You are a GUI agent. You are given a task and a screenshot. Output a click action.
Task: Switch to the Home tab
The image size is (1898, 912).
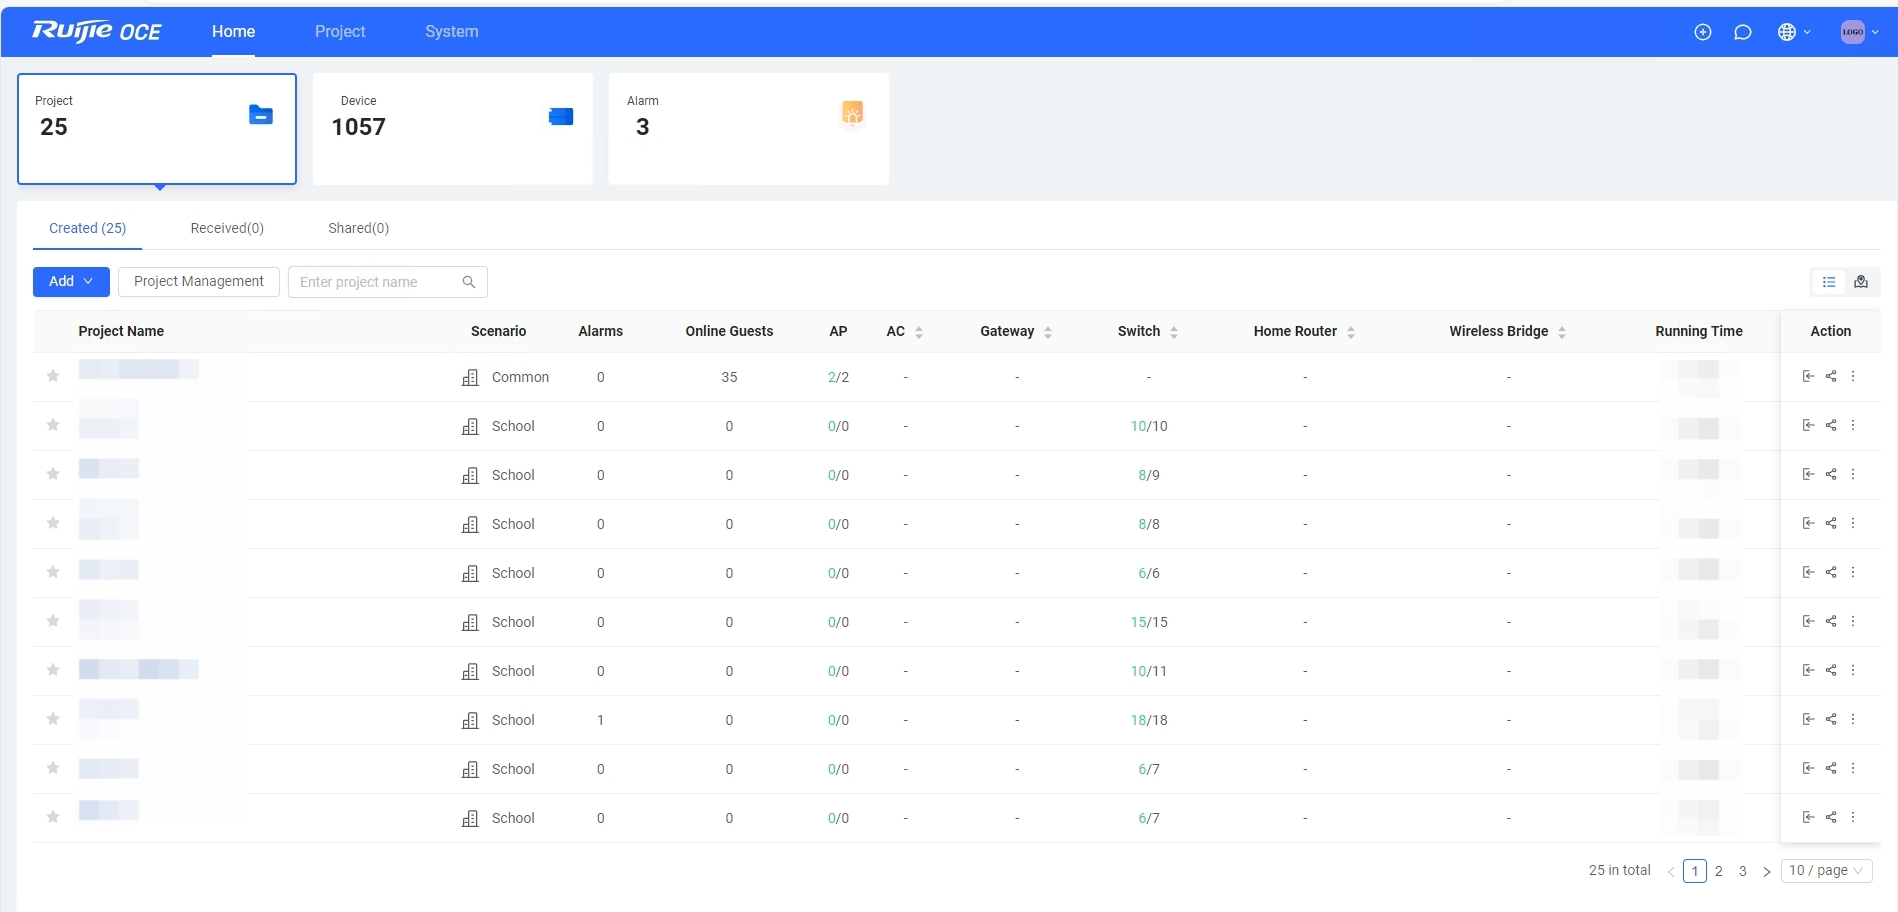(233, 32)
